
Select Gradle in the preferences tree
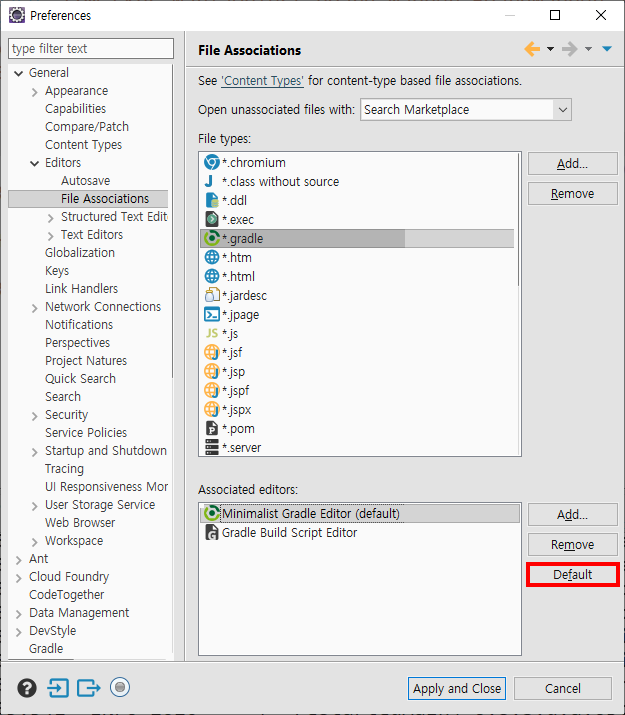pyautogui.click(x=46, y=648)
